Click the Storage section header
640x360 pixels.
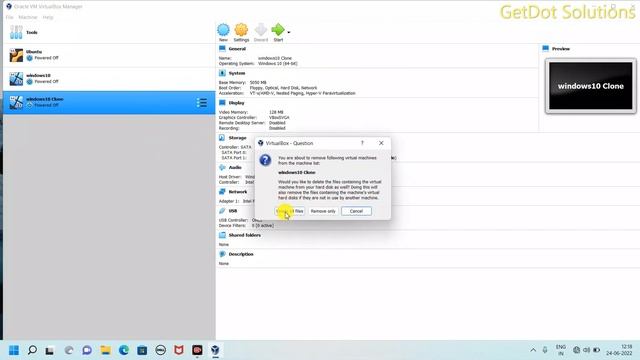(x=237, y=138)
